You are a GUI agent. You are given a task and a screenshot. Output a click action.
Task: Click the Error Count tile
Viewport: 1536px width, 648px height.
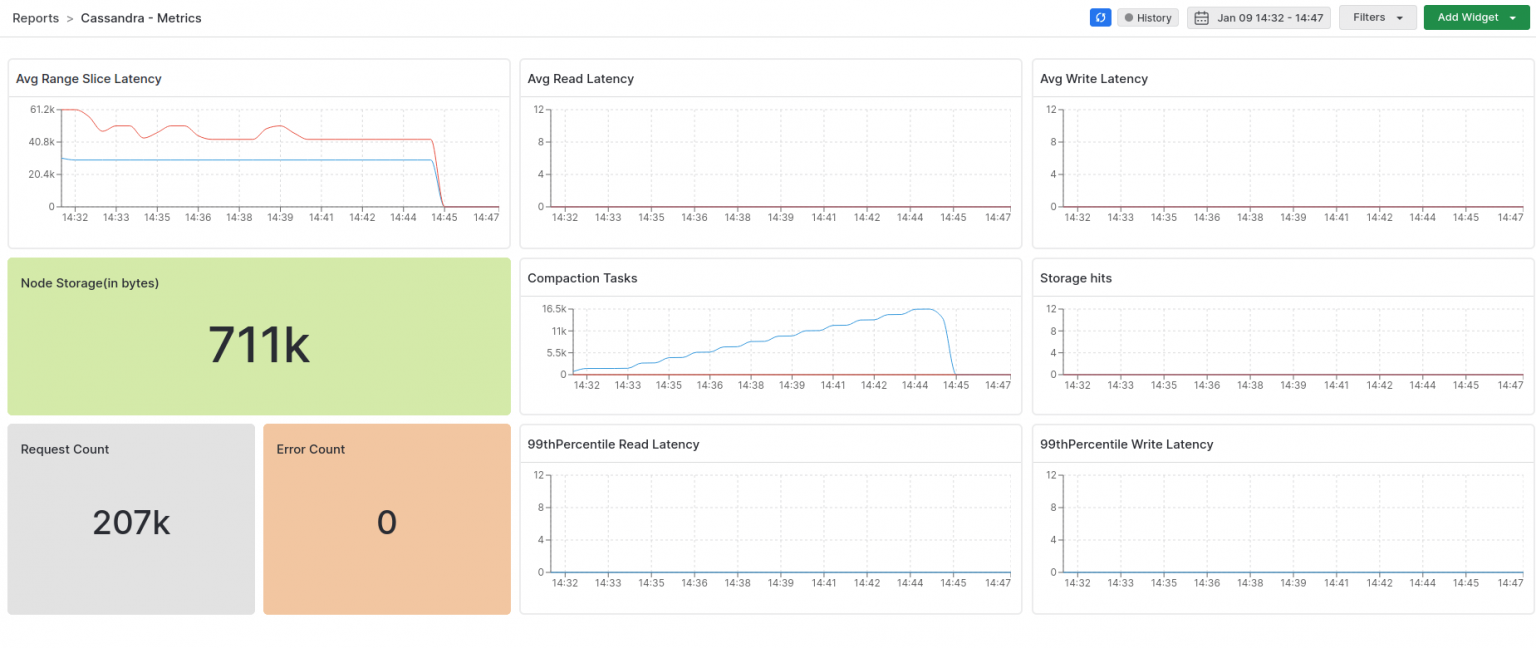pyautogui.click(x=387, y=518)
